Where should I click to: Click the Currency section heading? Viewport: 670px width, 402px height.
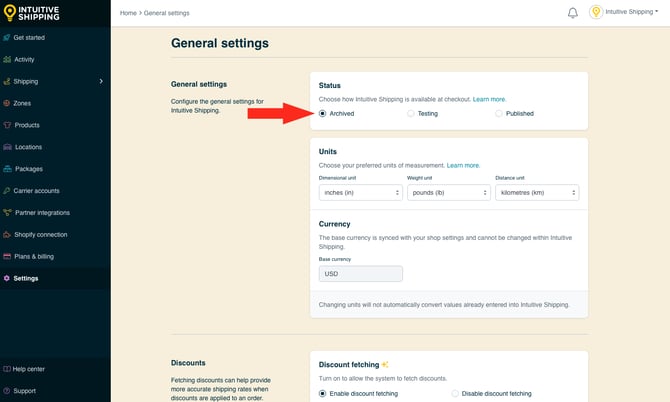tap(334, 224)
